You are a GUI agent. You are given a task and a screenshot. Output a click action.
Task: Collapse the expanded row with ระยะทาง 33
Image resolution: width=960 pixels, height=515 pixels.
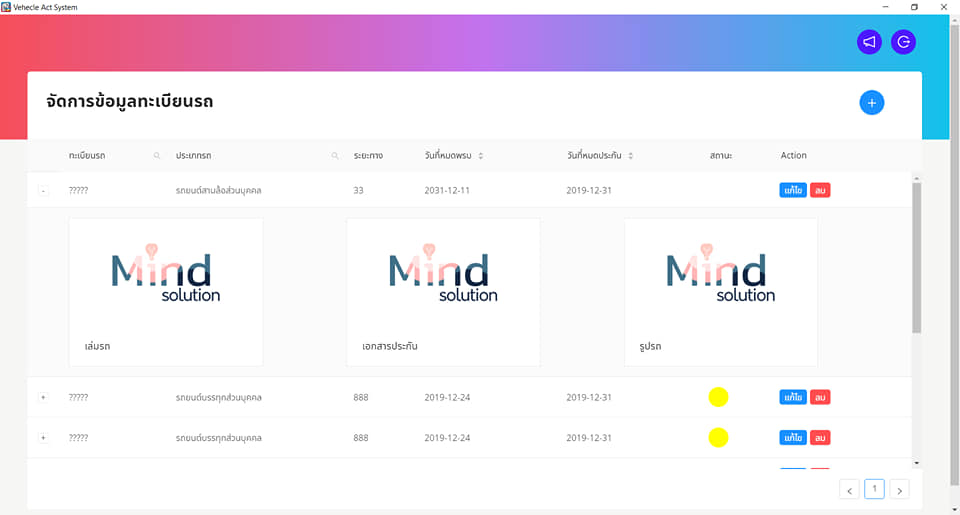tap(43, 190)
